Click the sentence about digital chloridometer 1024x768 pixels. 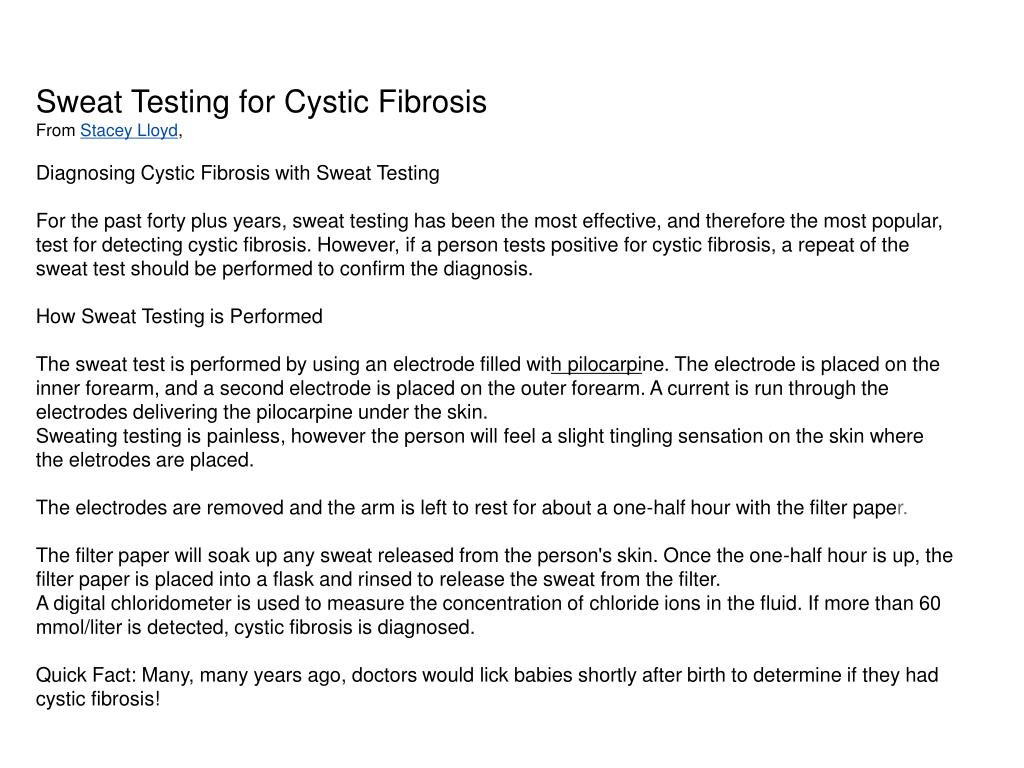click(x=488, y=615)
